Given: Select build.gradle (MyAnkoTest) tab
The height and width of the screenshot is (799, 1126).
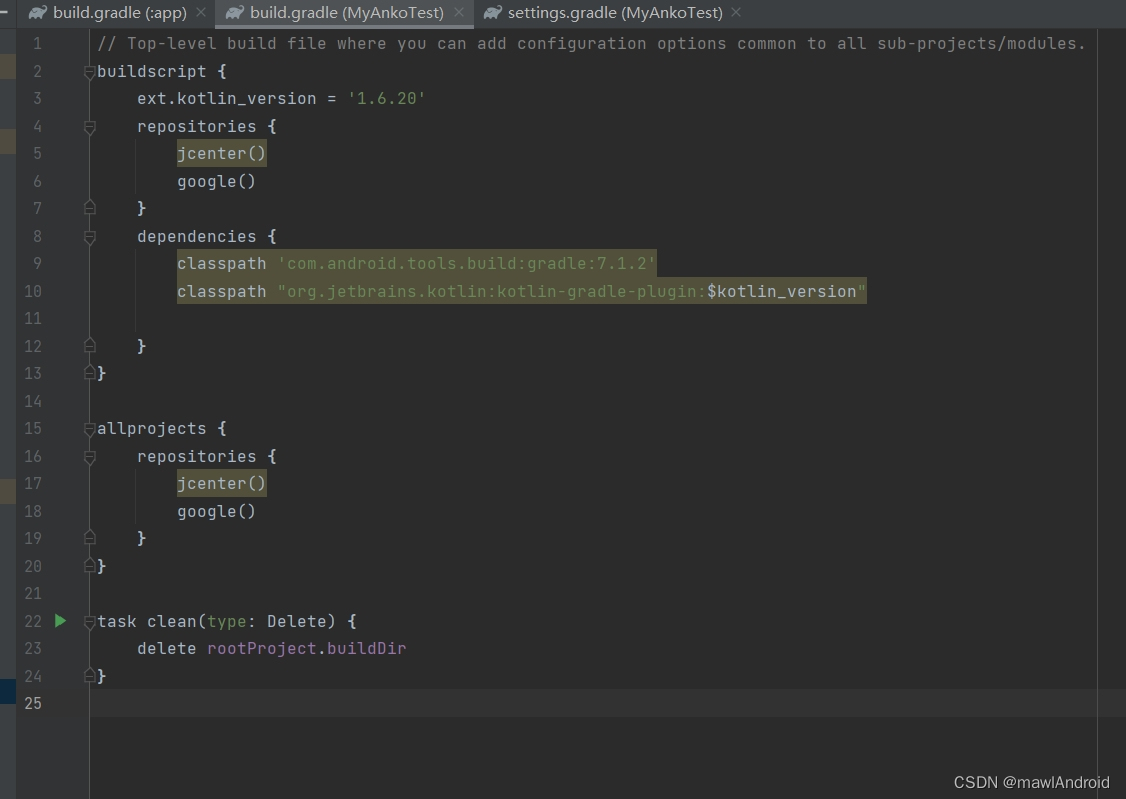Looking at the screenshot, I should point(346,13).
